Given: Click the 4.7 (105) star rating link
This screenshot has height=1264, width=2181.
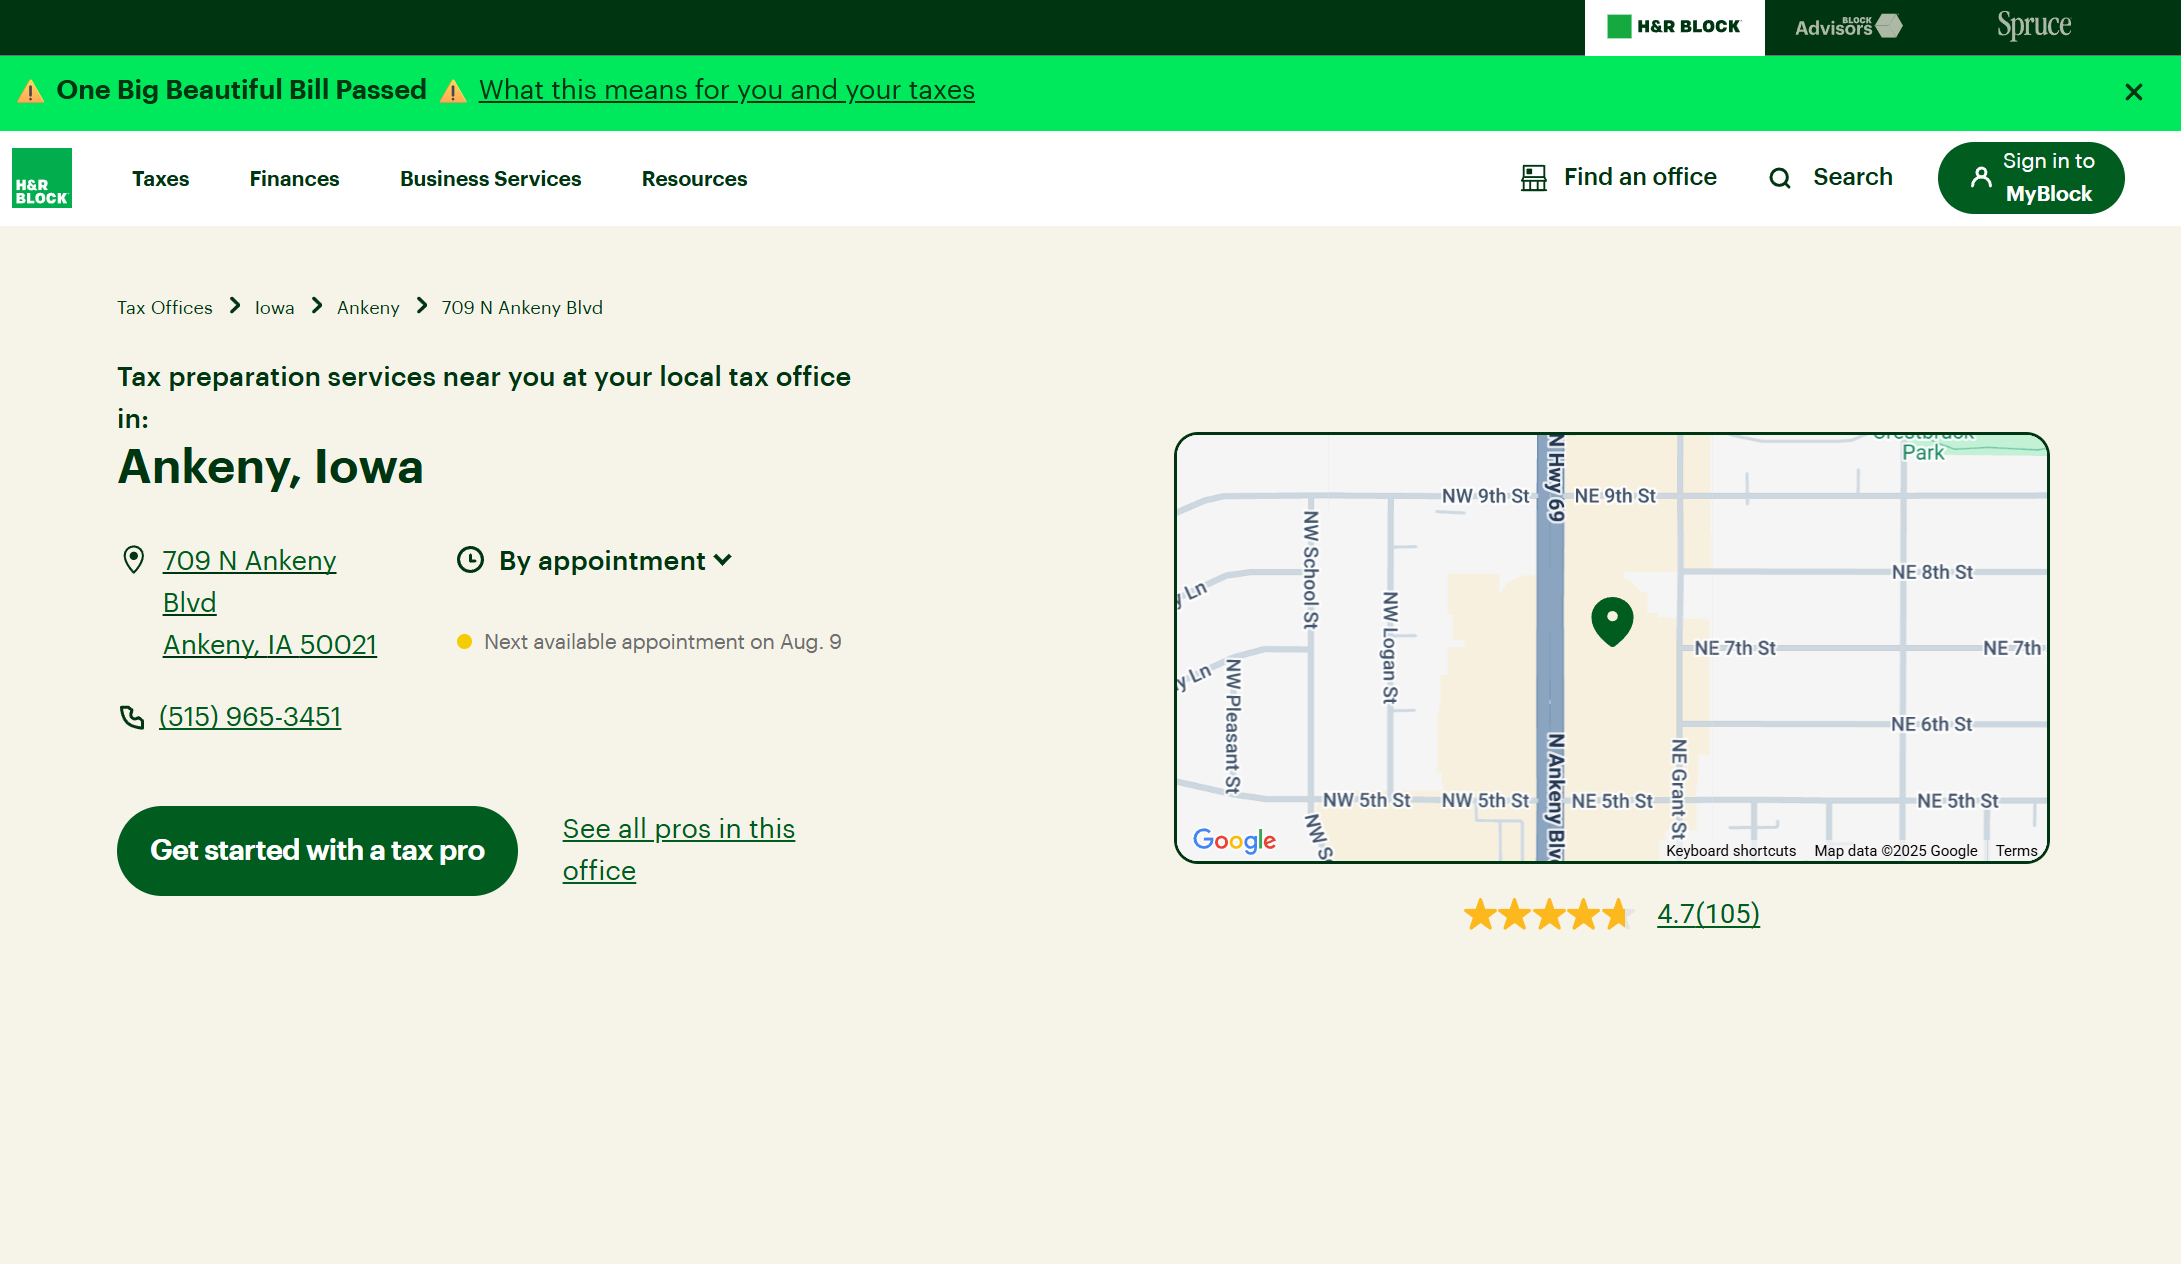Looking at the screenshot, I should [x=1708, y=913].
